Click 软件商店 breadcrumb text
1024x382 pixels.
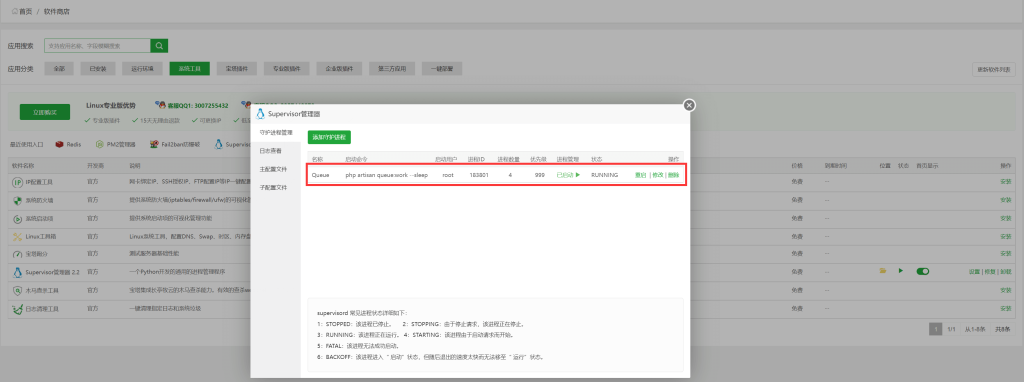click(57, 12)
